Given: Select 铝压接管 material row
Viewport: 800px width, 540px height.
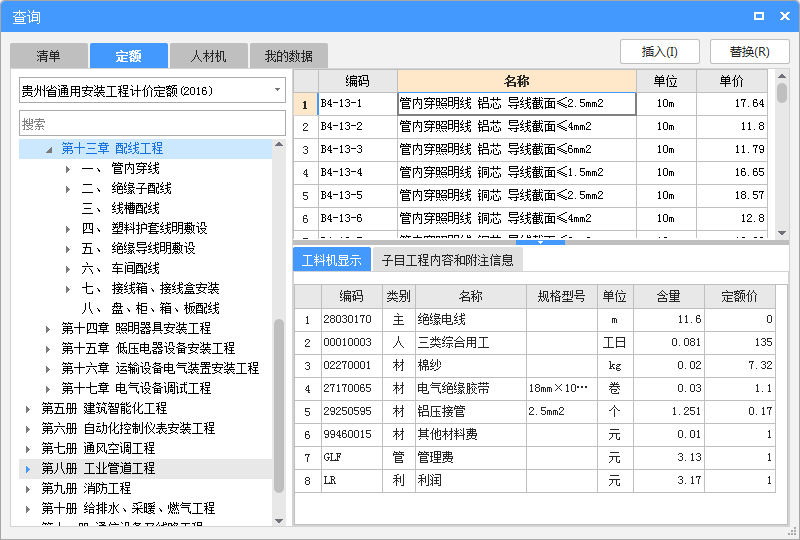Looking at the screenshot, I should pyautogui.click(x=535, y=412).
